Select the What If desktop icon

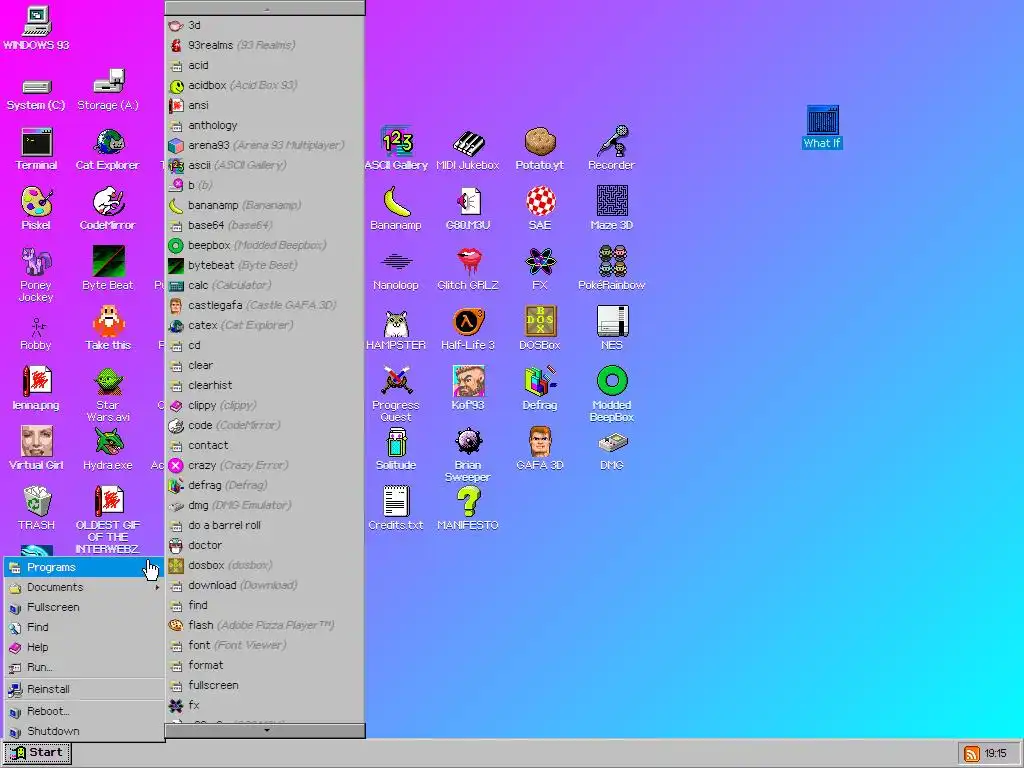tap(822, 127)
